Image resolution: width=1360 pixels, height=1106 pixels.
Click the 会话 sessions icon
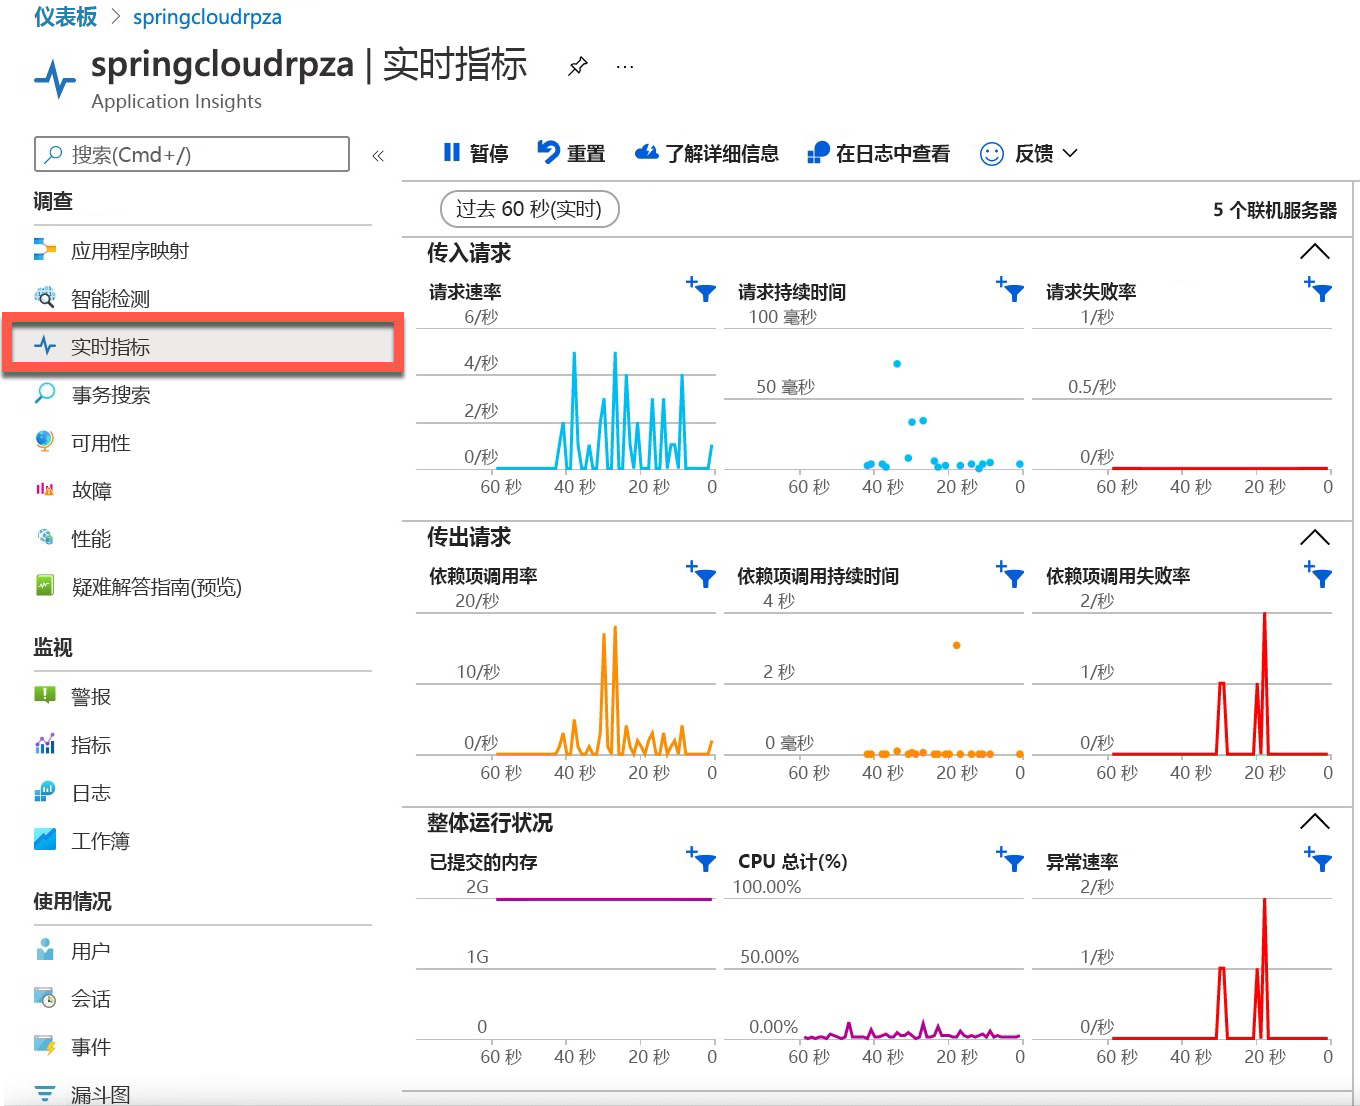[45, 997]
